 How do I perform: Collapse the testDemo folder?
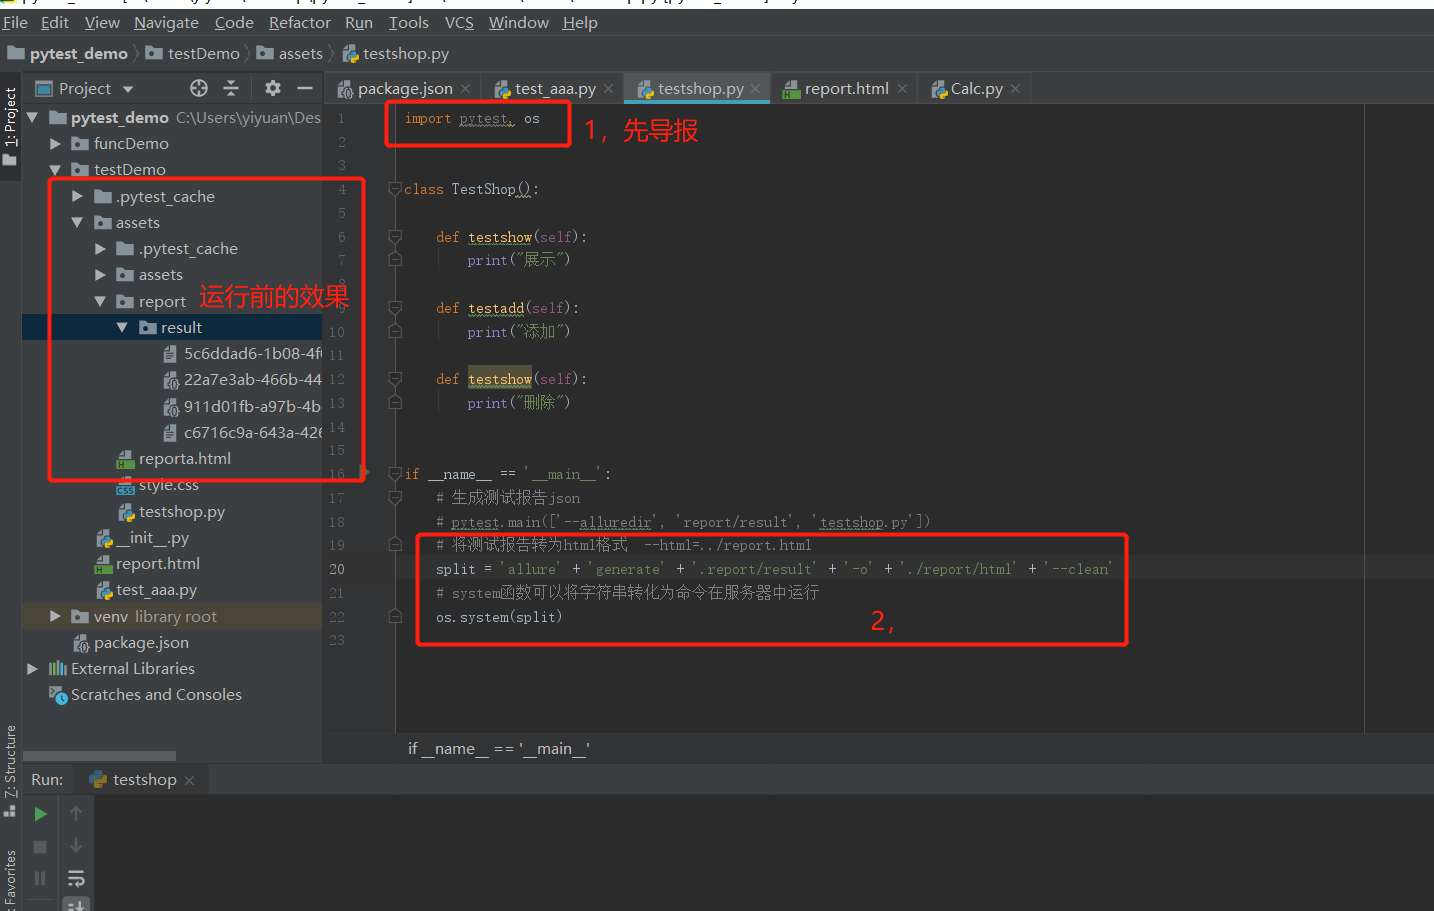click(x=56, y=169)
